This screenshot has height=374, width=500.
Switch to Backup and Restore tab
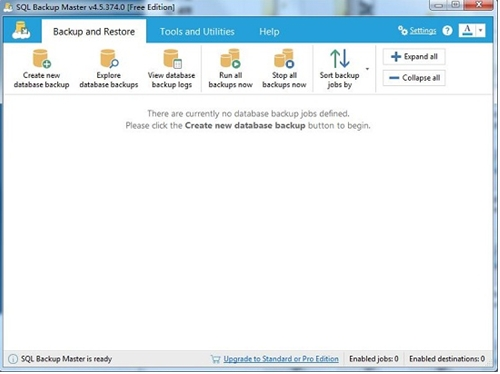(x=94, y=31)
